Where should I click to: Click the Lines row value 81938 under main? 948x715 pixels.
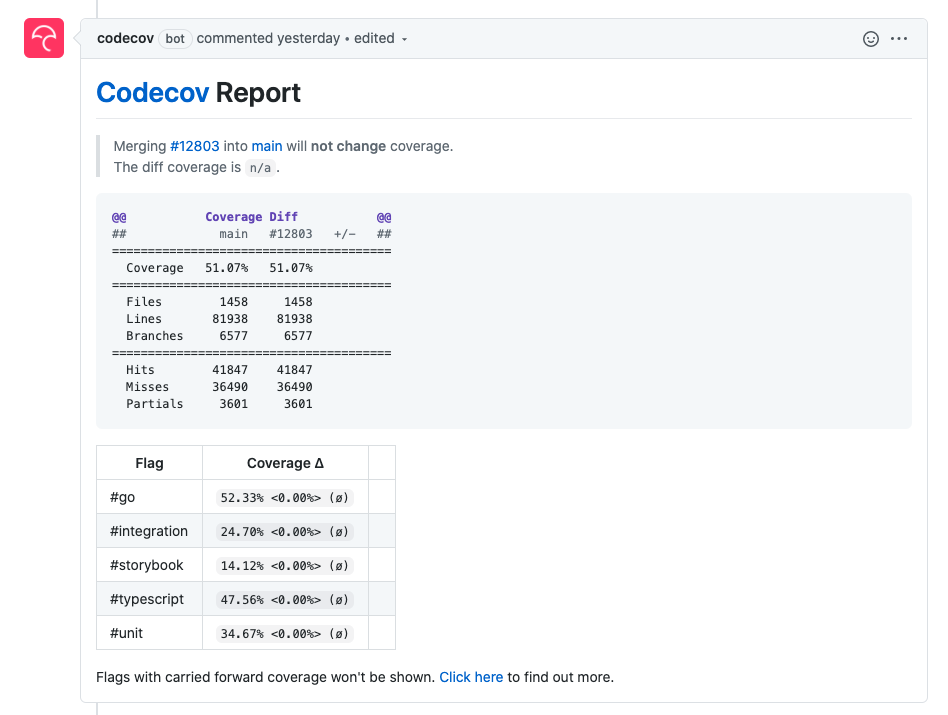pyautogui.click(x=230, y=319)
